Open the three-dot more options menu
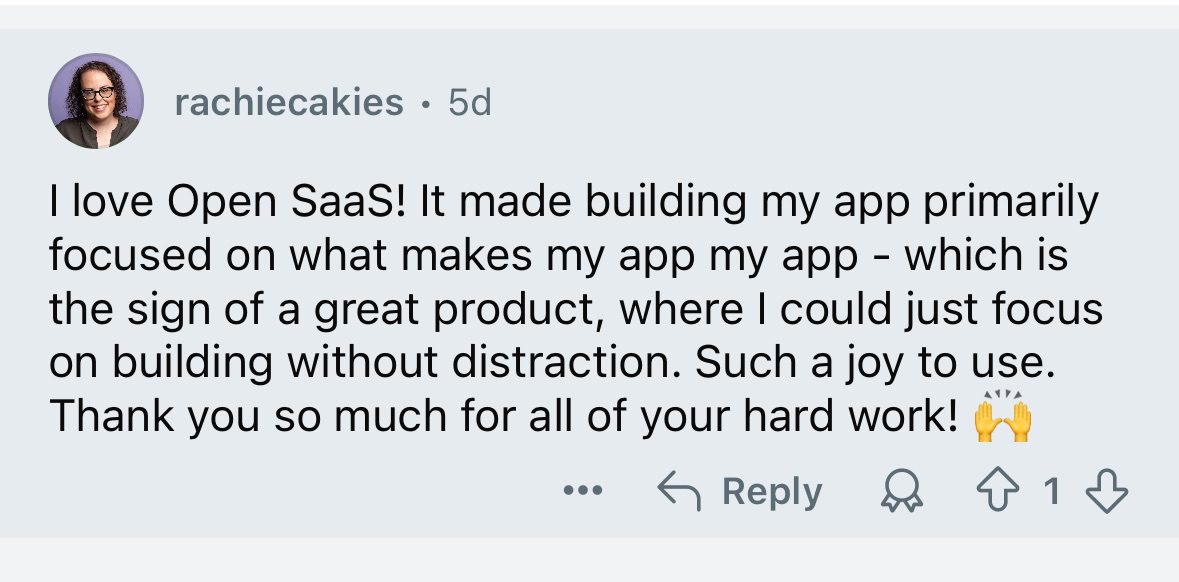Viewport: 1179px width, 582px height. (x=583, y=491)
